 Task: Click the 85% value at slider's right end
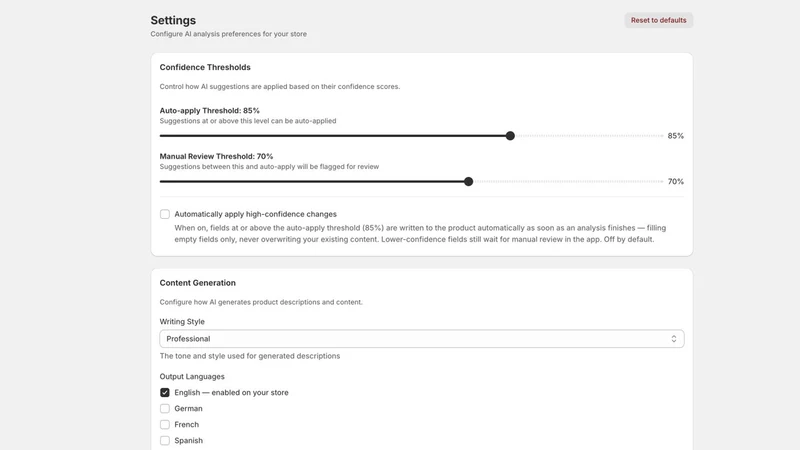pyautogui.click(x=676, y=136)
